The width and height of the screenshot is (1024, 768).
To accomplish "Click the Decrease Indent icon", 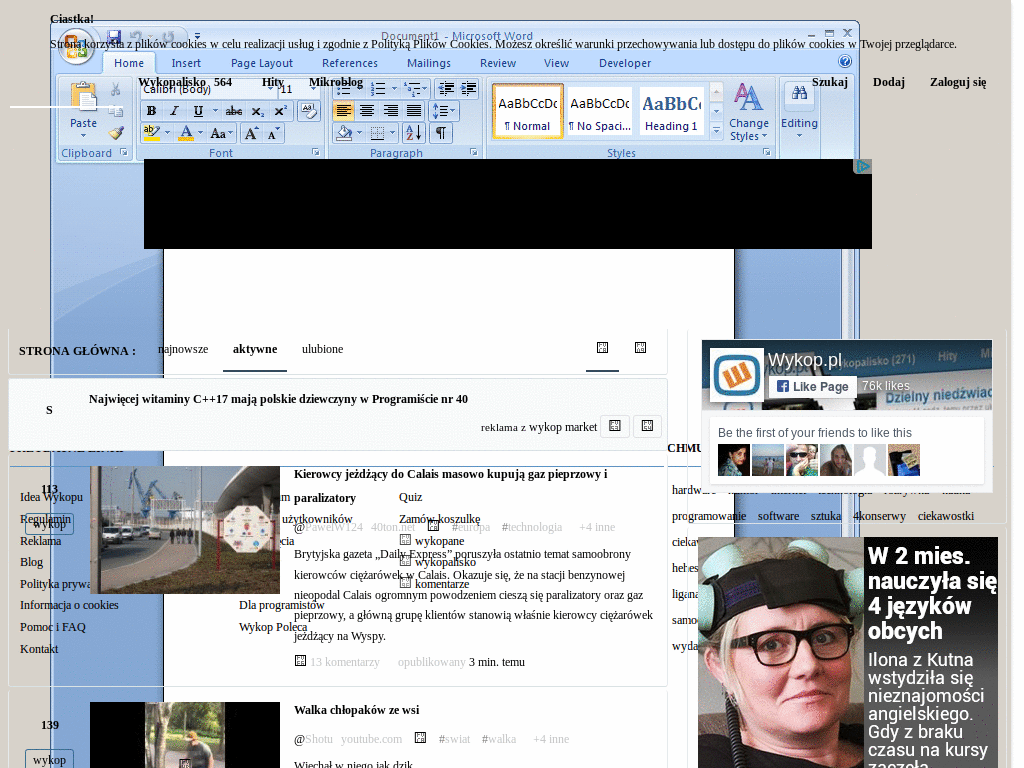I will (x=446, y=89).
